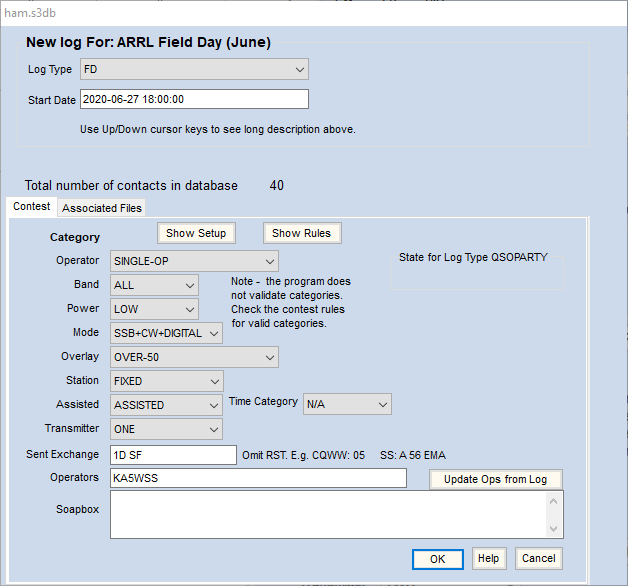628x586 pixels.
Task: Click the Sent Exchange field containing 1D SF
Action: pyautogui.click(x=173, y=455)
